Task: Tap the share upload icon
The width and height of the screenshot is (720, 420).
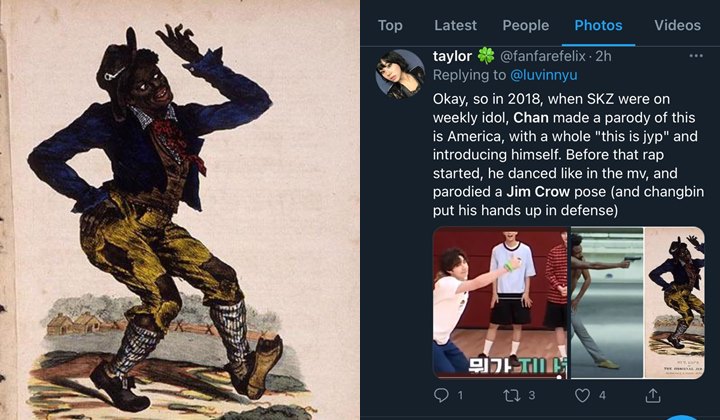Action: click(653, 395)
